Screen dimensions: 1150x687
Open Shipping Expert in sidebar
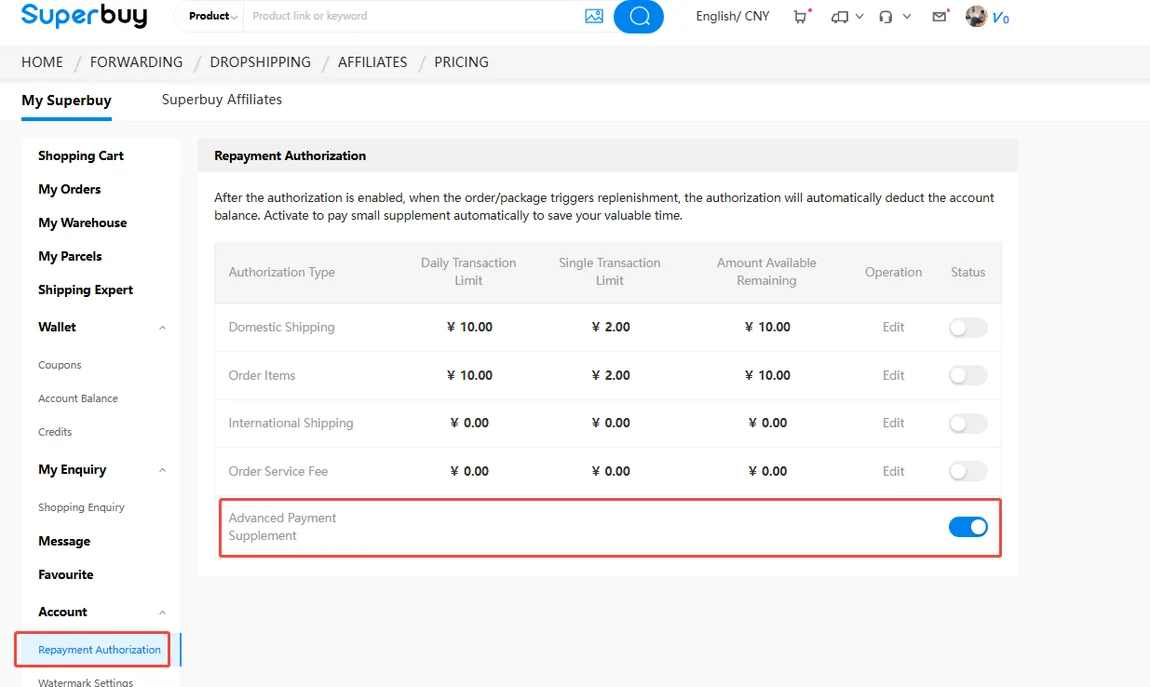tap(85, 290)
